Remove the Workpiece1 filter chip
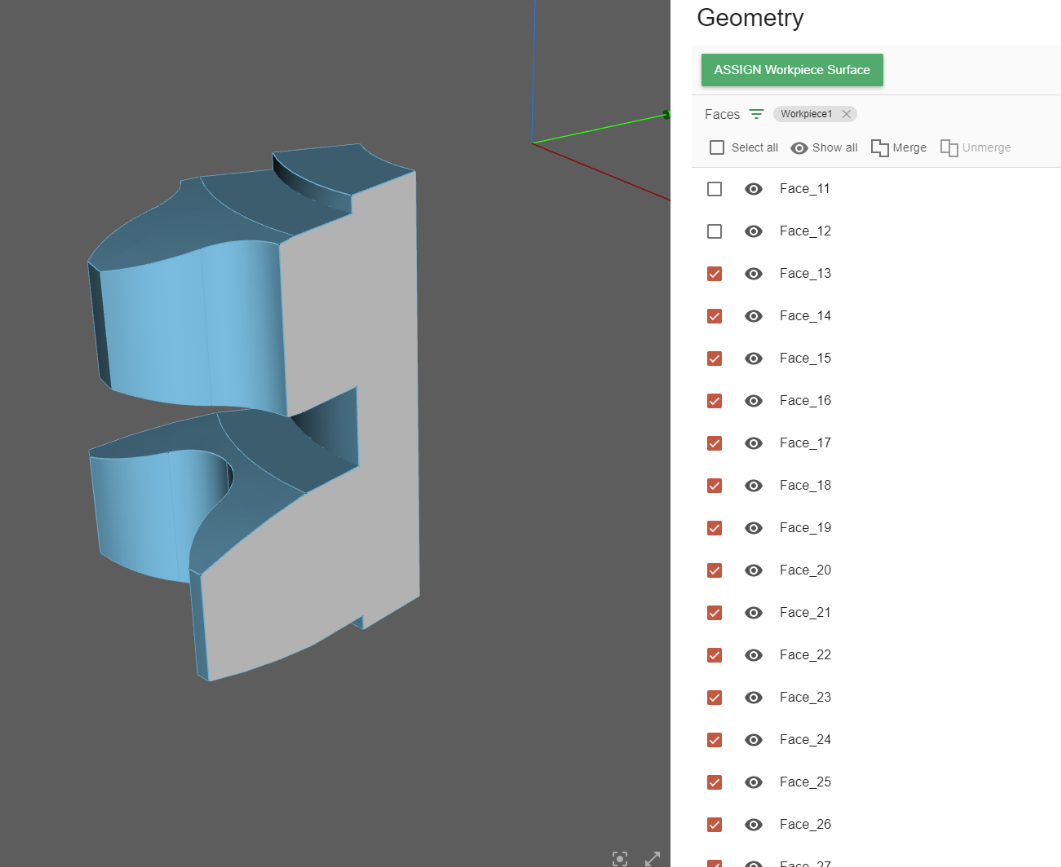 pos(846,114)
